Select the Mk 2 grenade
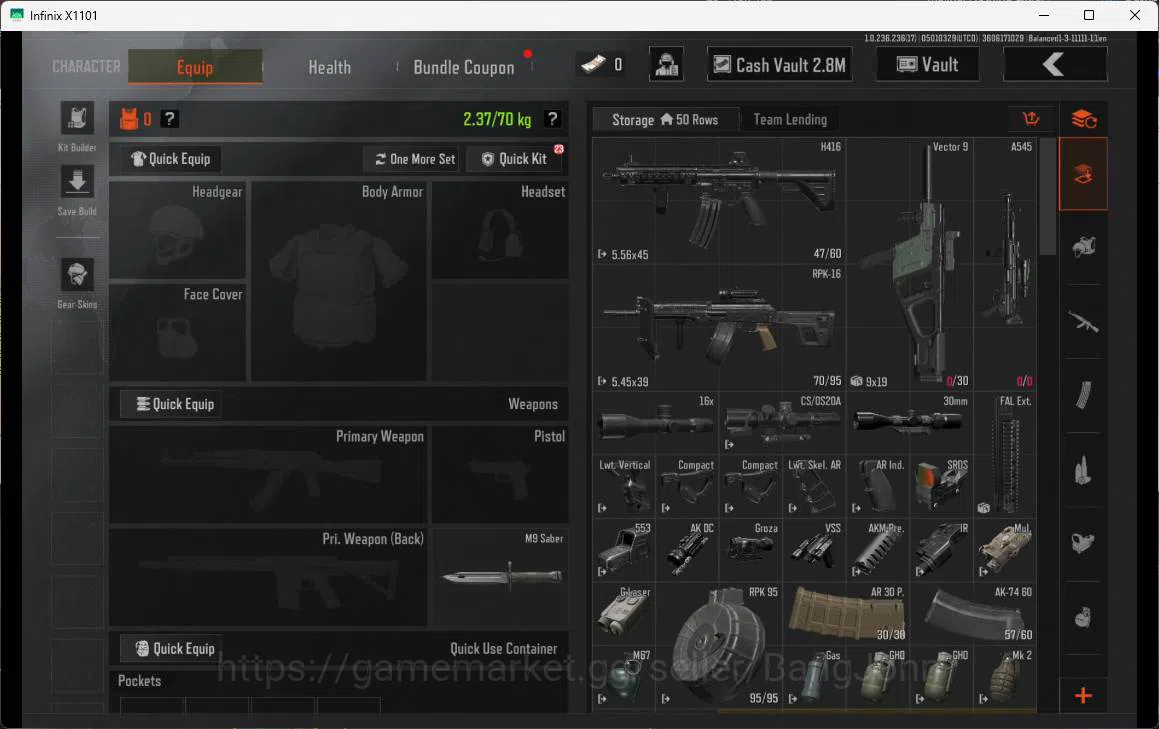Image resolution: width=1159 pixels, height=729 pixels. pos(1005,678)
